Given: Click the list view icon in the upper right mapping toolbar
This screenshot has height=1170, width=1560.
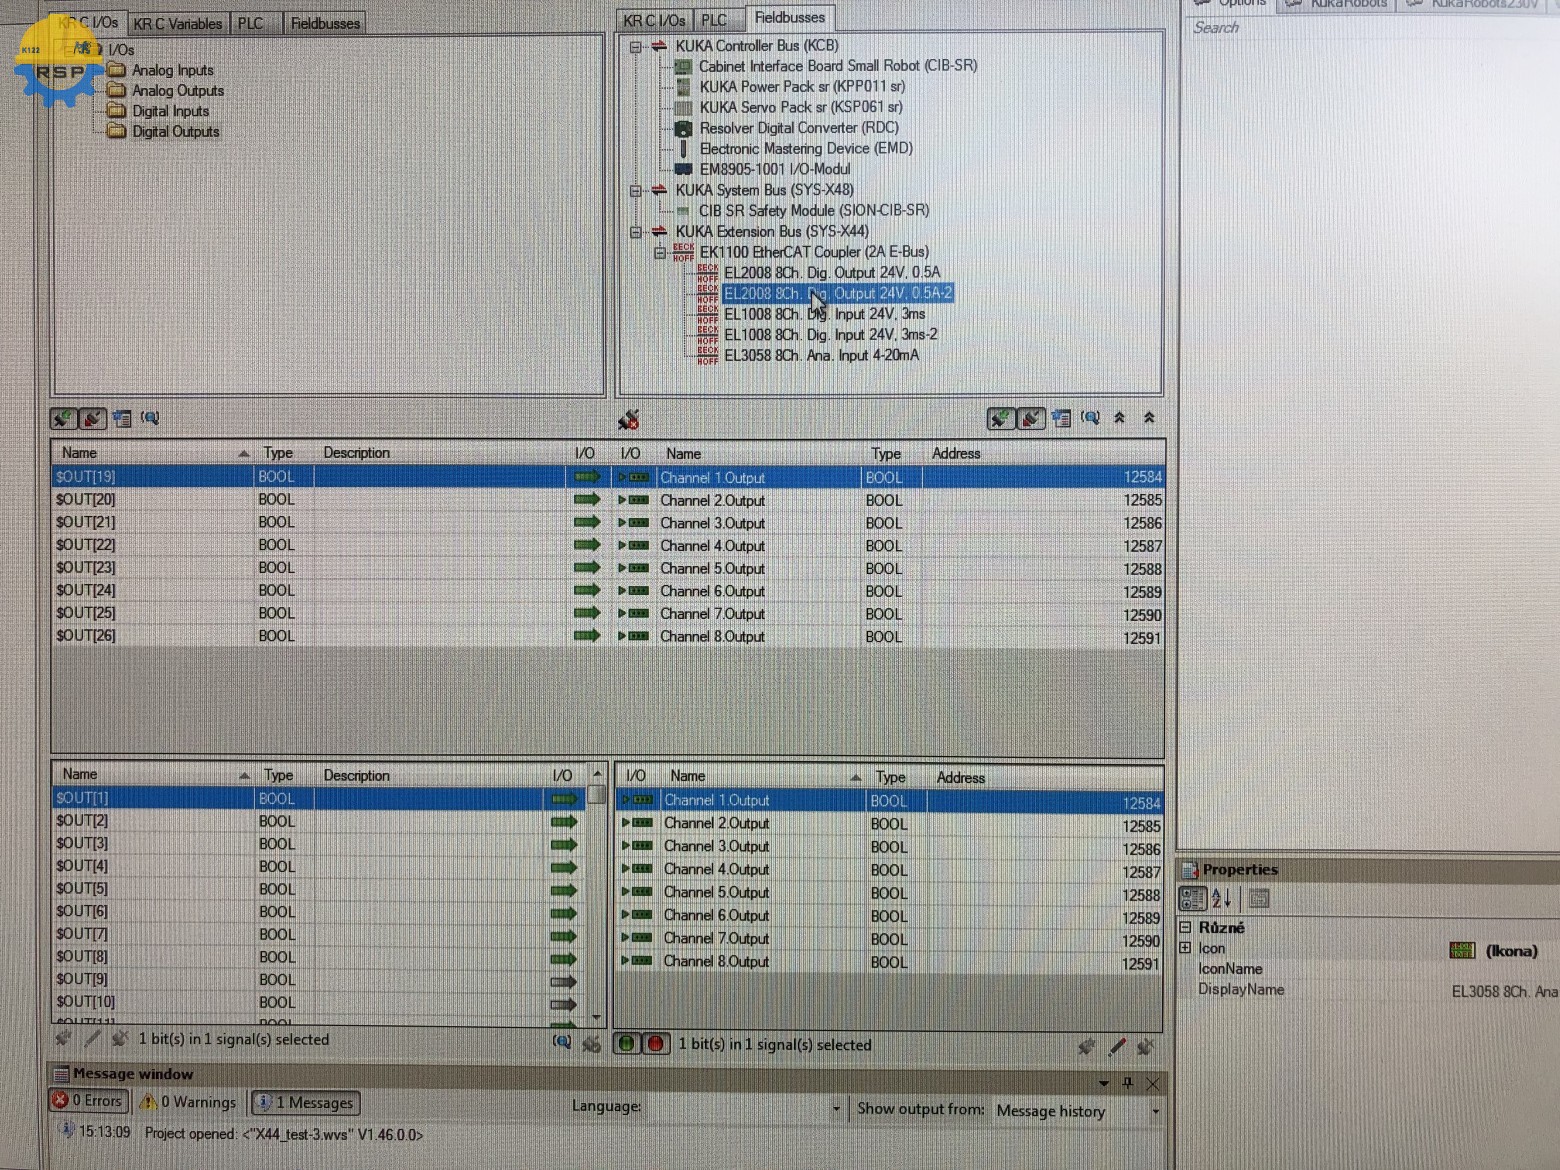Looking at the screenshot, I should (1061, 418).
